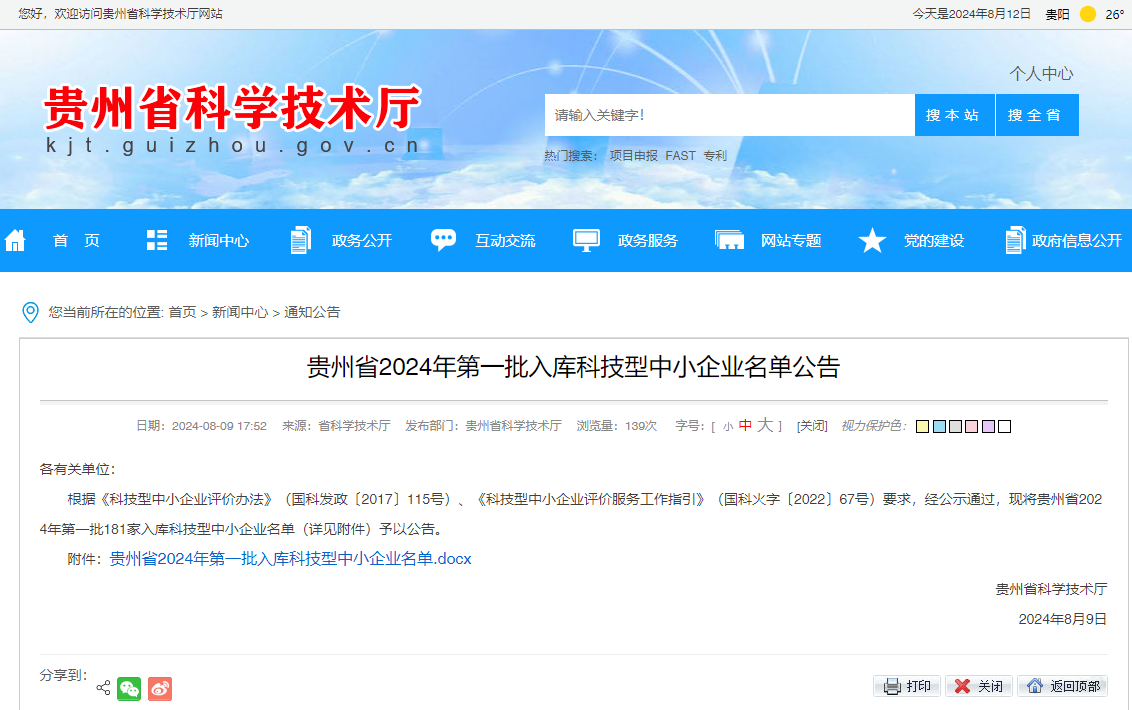Click the 党的建设 star icon
The width and height of the screenshot is (1132, 710).
click(x=872, y=240)
